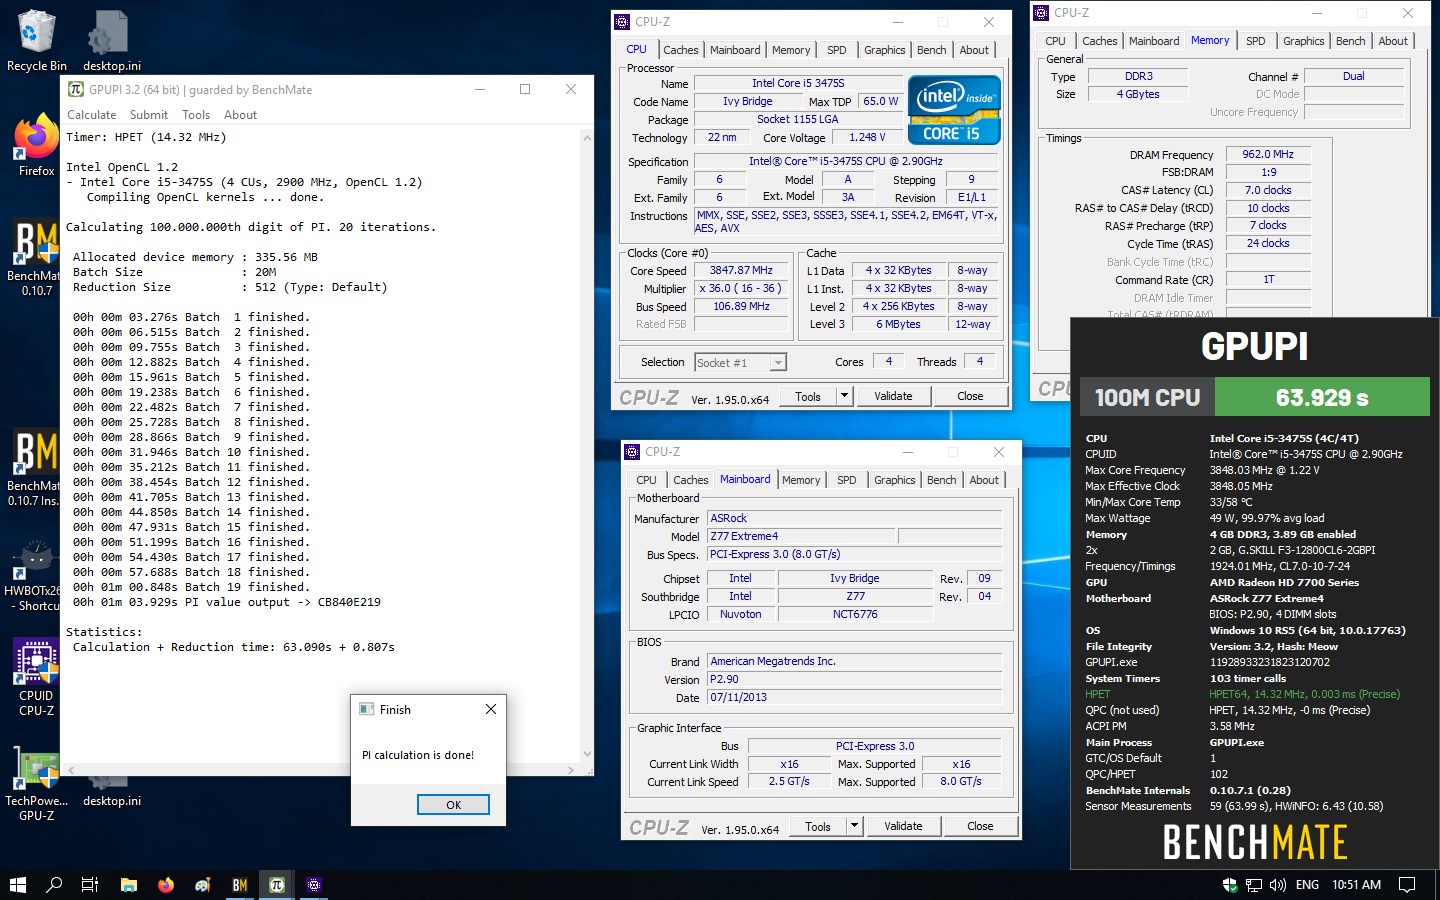Open the Graphics tab in the CPU-Z Memory window

point(1304,41)
